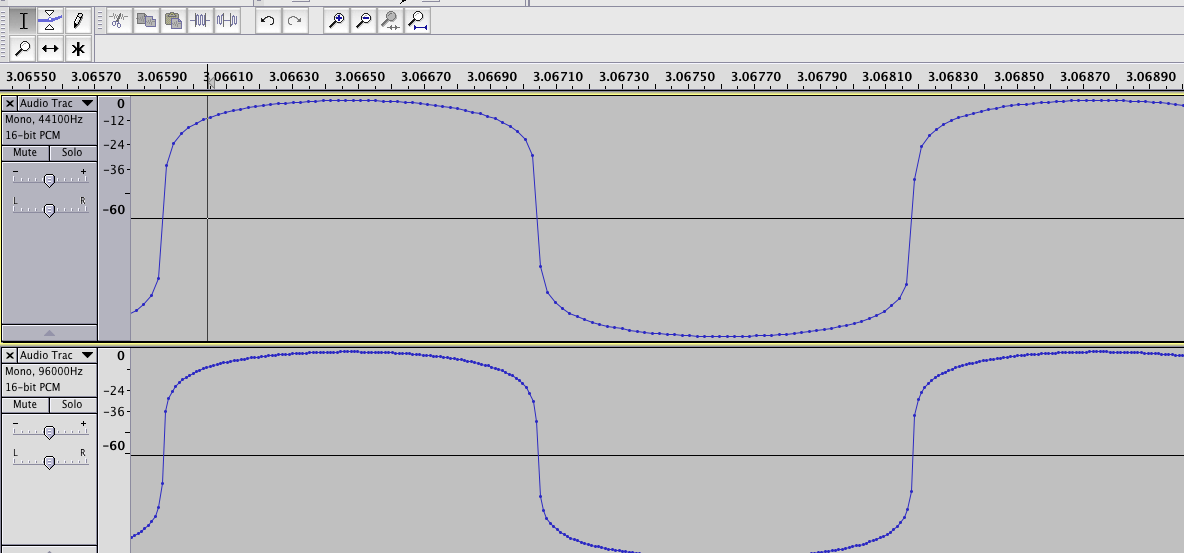Open the 44100Hz track dropdown menu
1184x553 pixels.
87,104
